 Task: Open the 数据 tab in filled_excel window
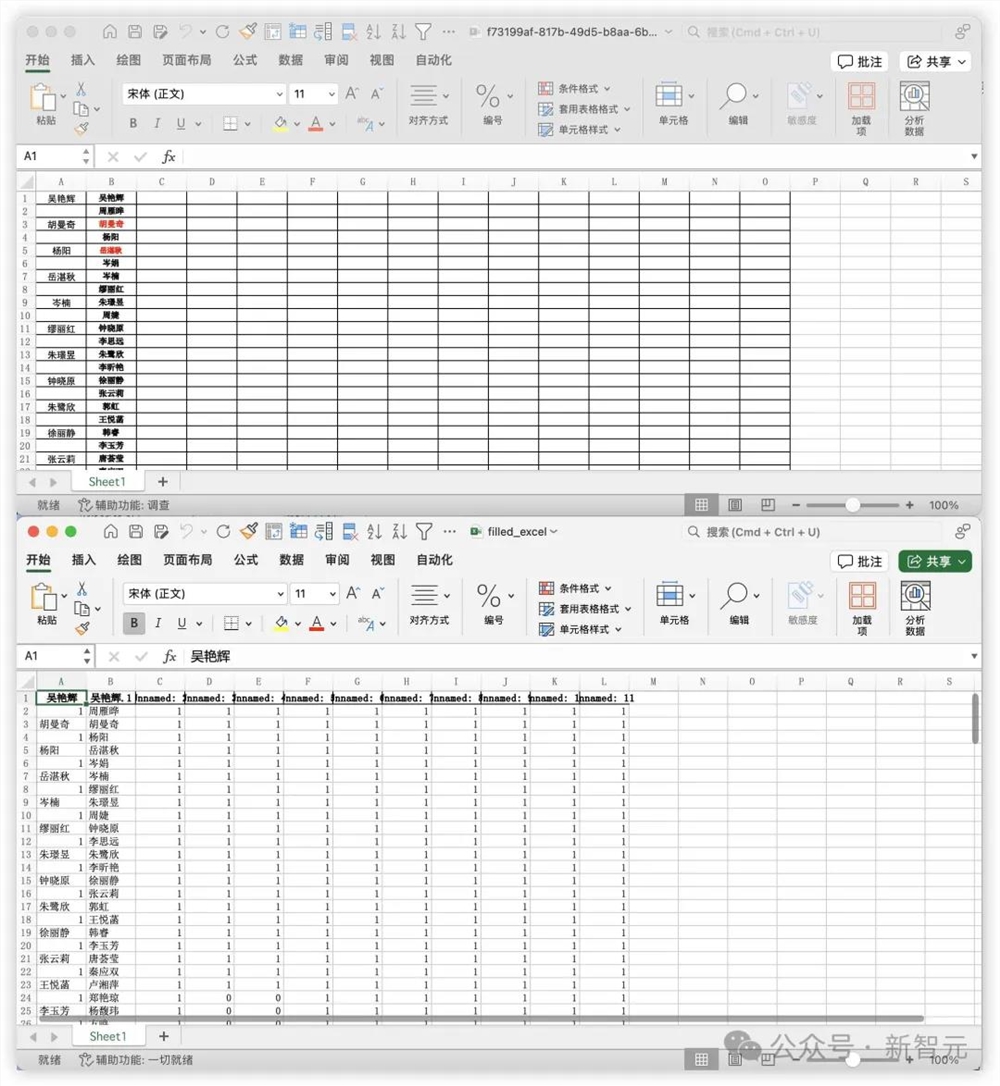click(291, 560)
